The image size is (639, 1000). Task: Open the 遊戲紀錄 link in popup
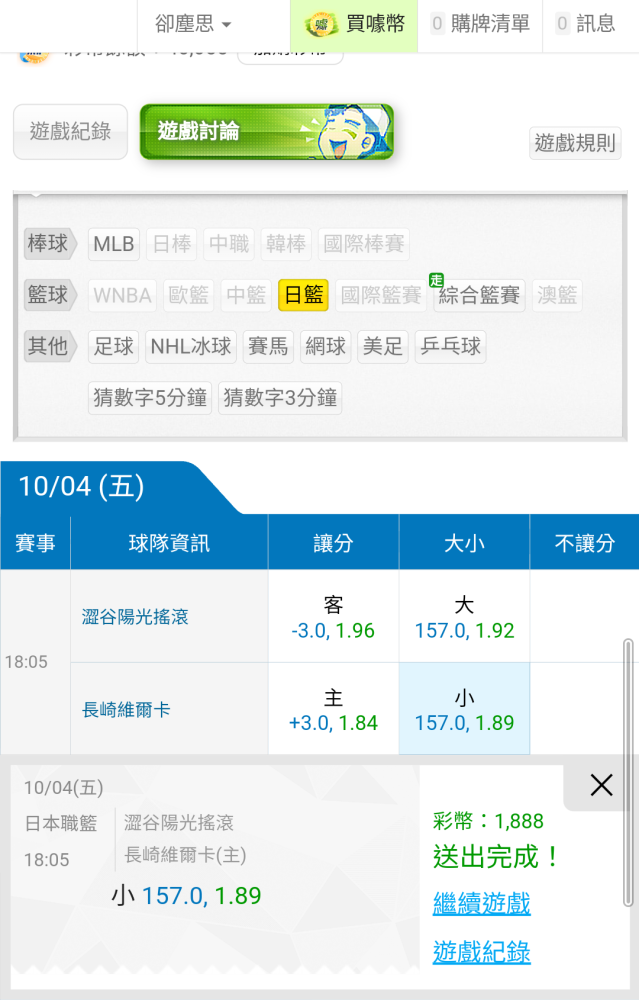[x=481, y=952]
